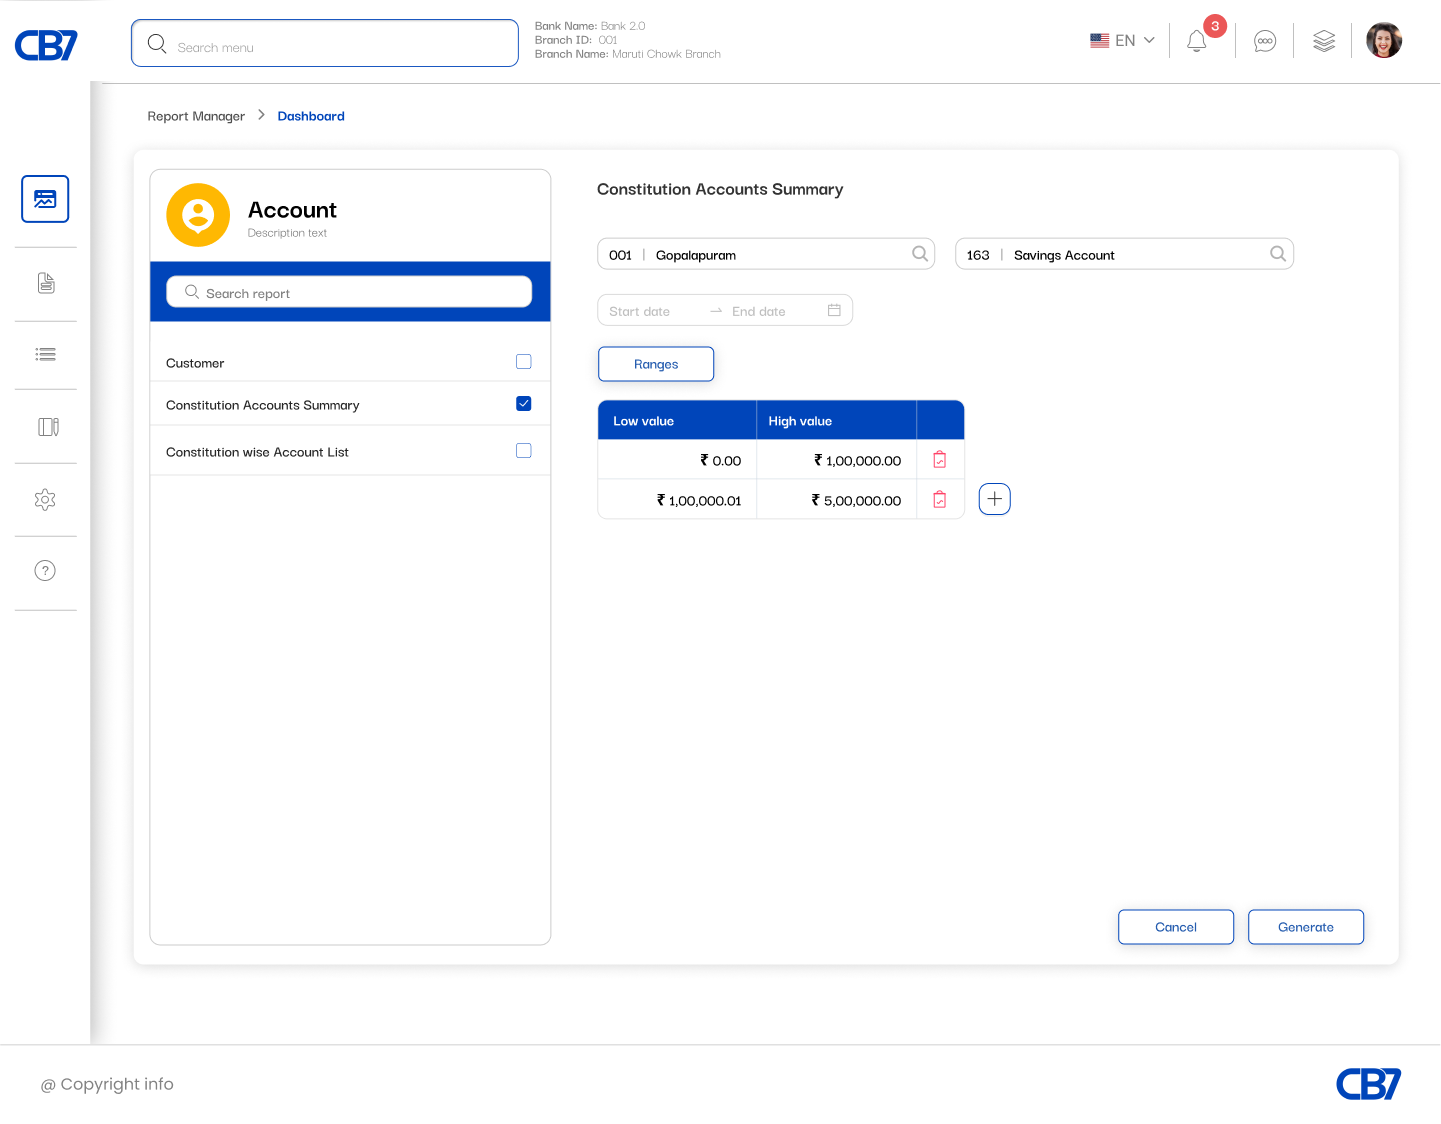
Task: Open the EN language dropdown
Action: (x=1122, y=41)
